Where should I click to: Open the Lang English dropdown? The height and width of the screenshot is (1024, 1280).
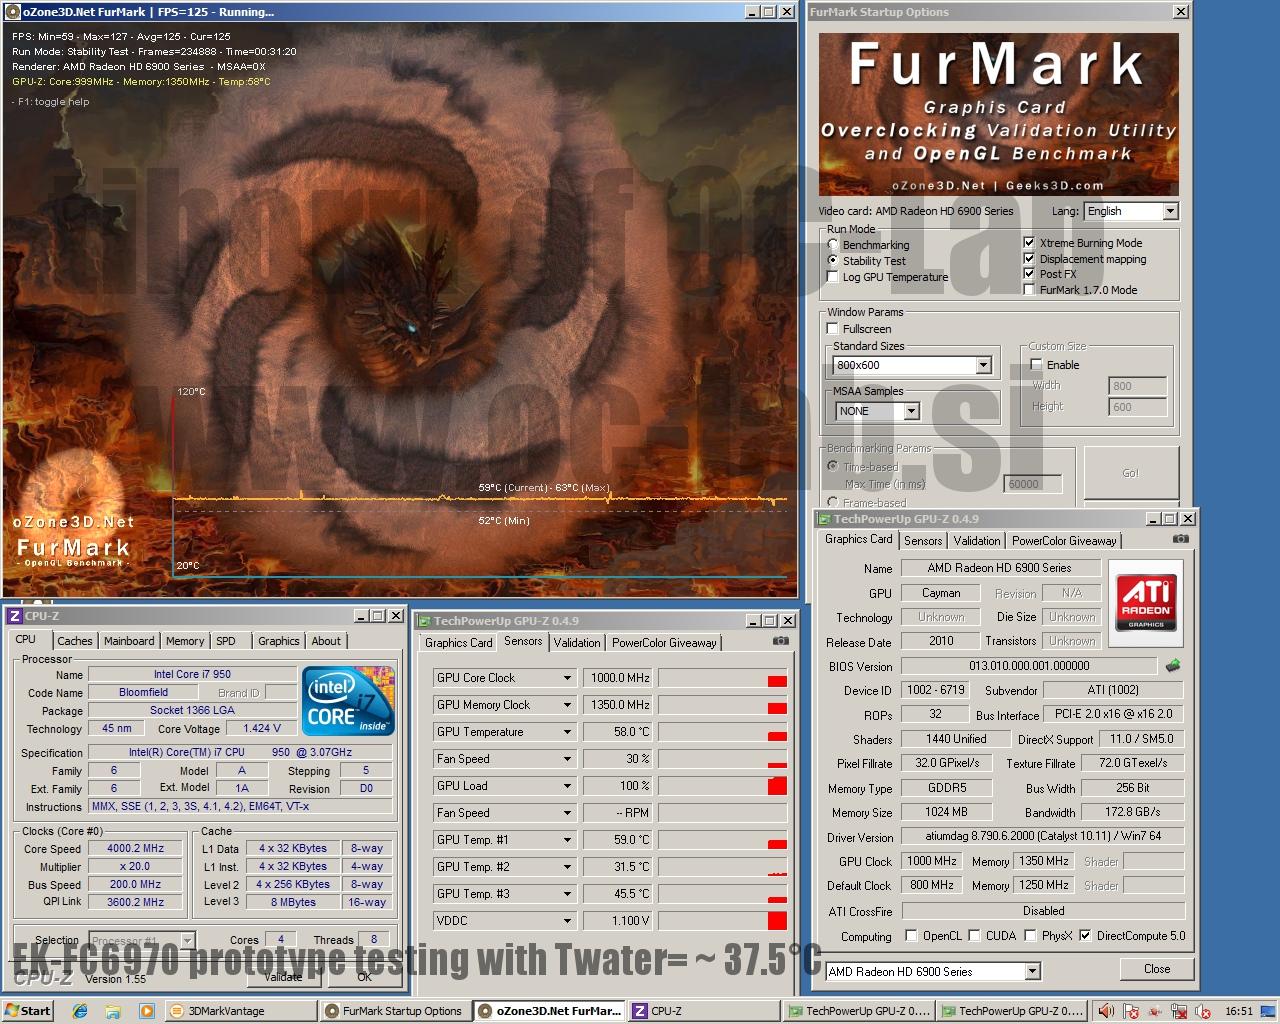(1170, 211)
